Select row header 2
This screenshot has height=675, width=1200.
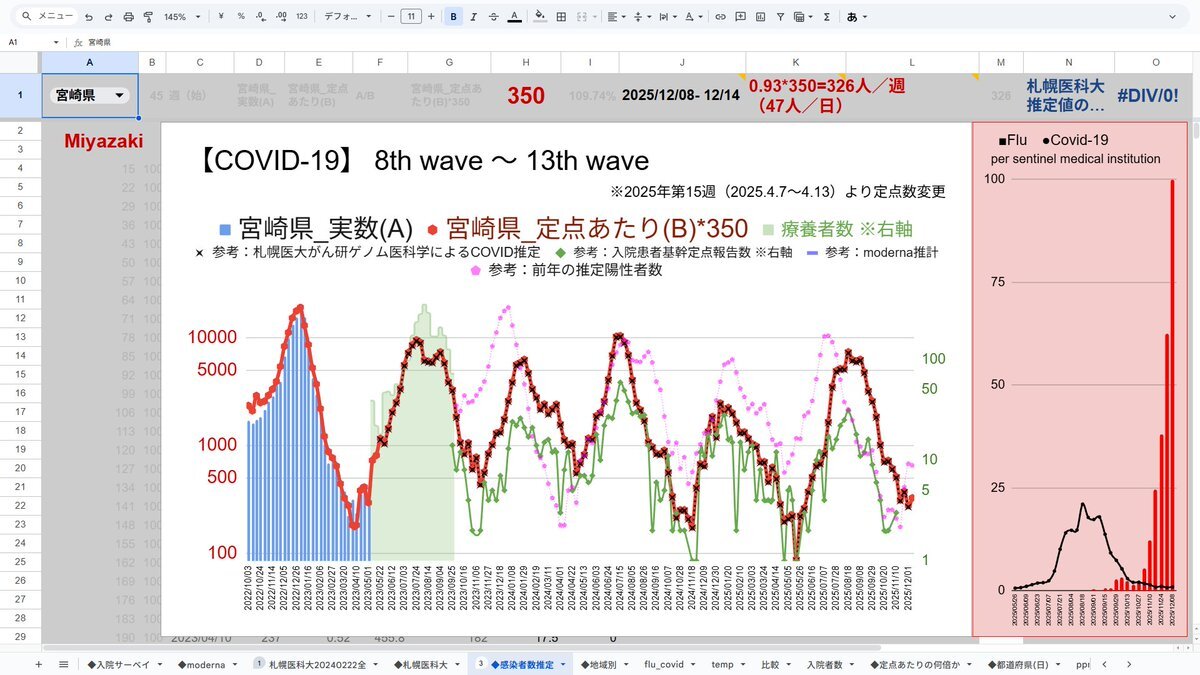pos(20,131)
